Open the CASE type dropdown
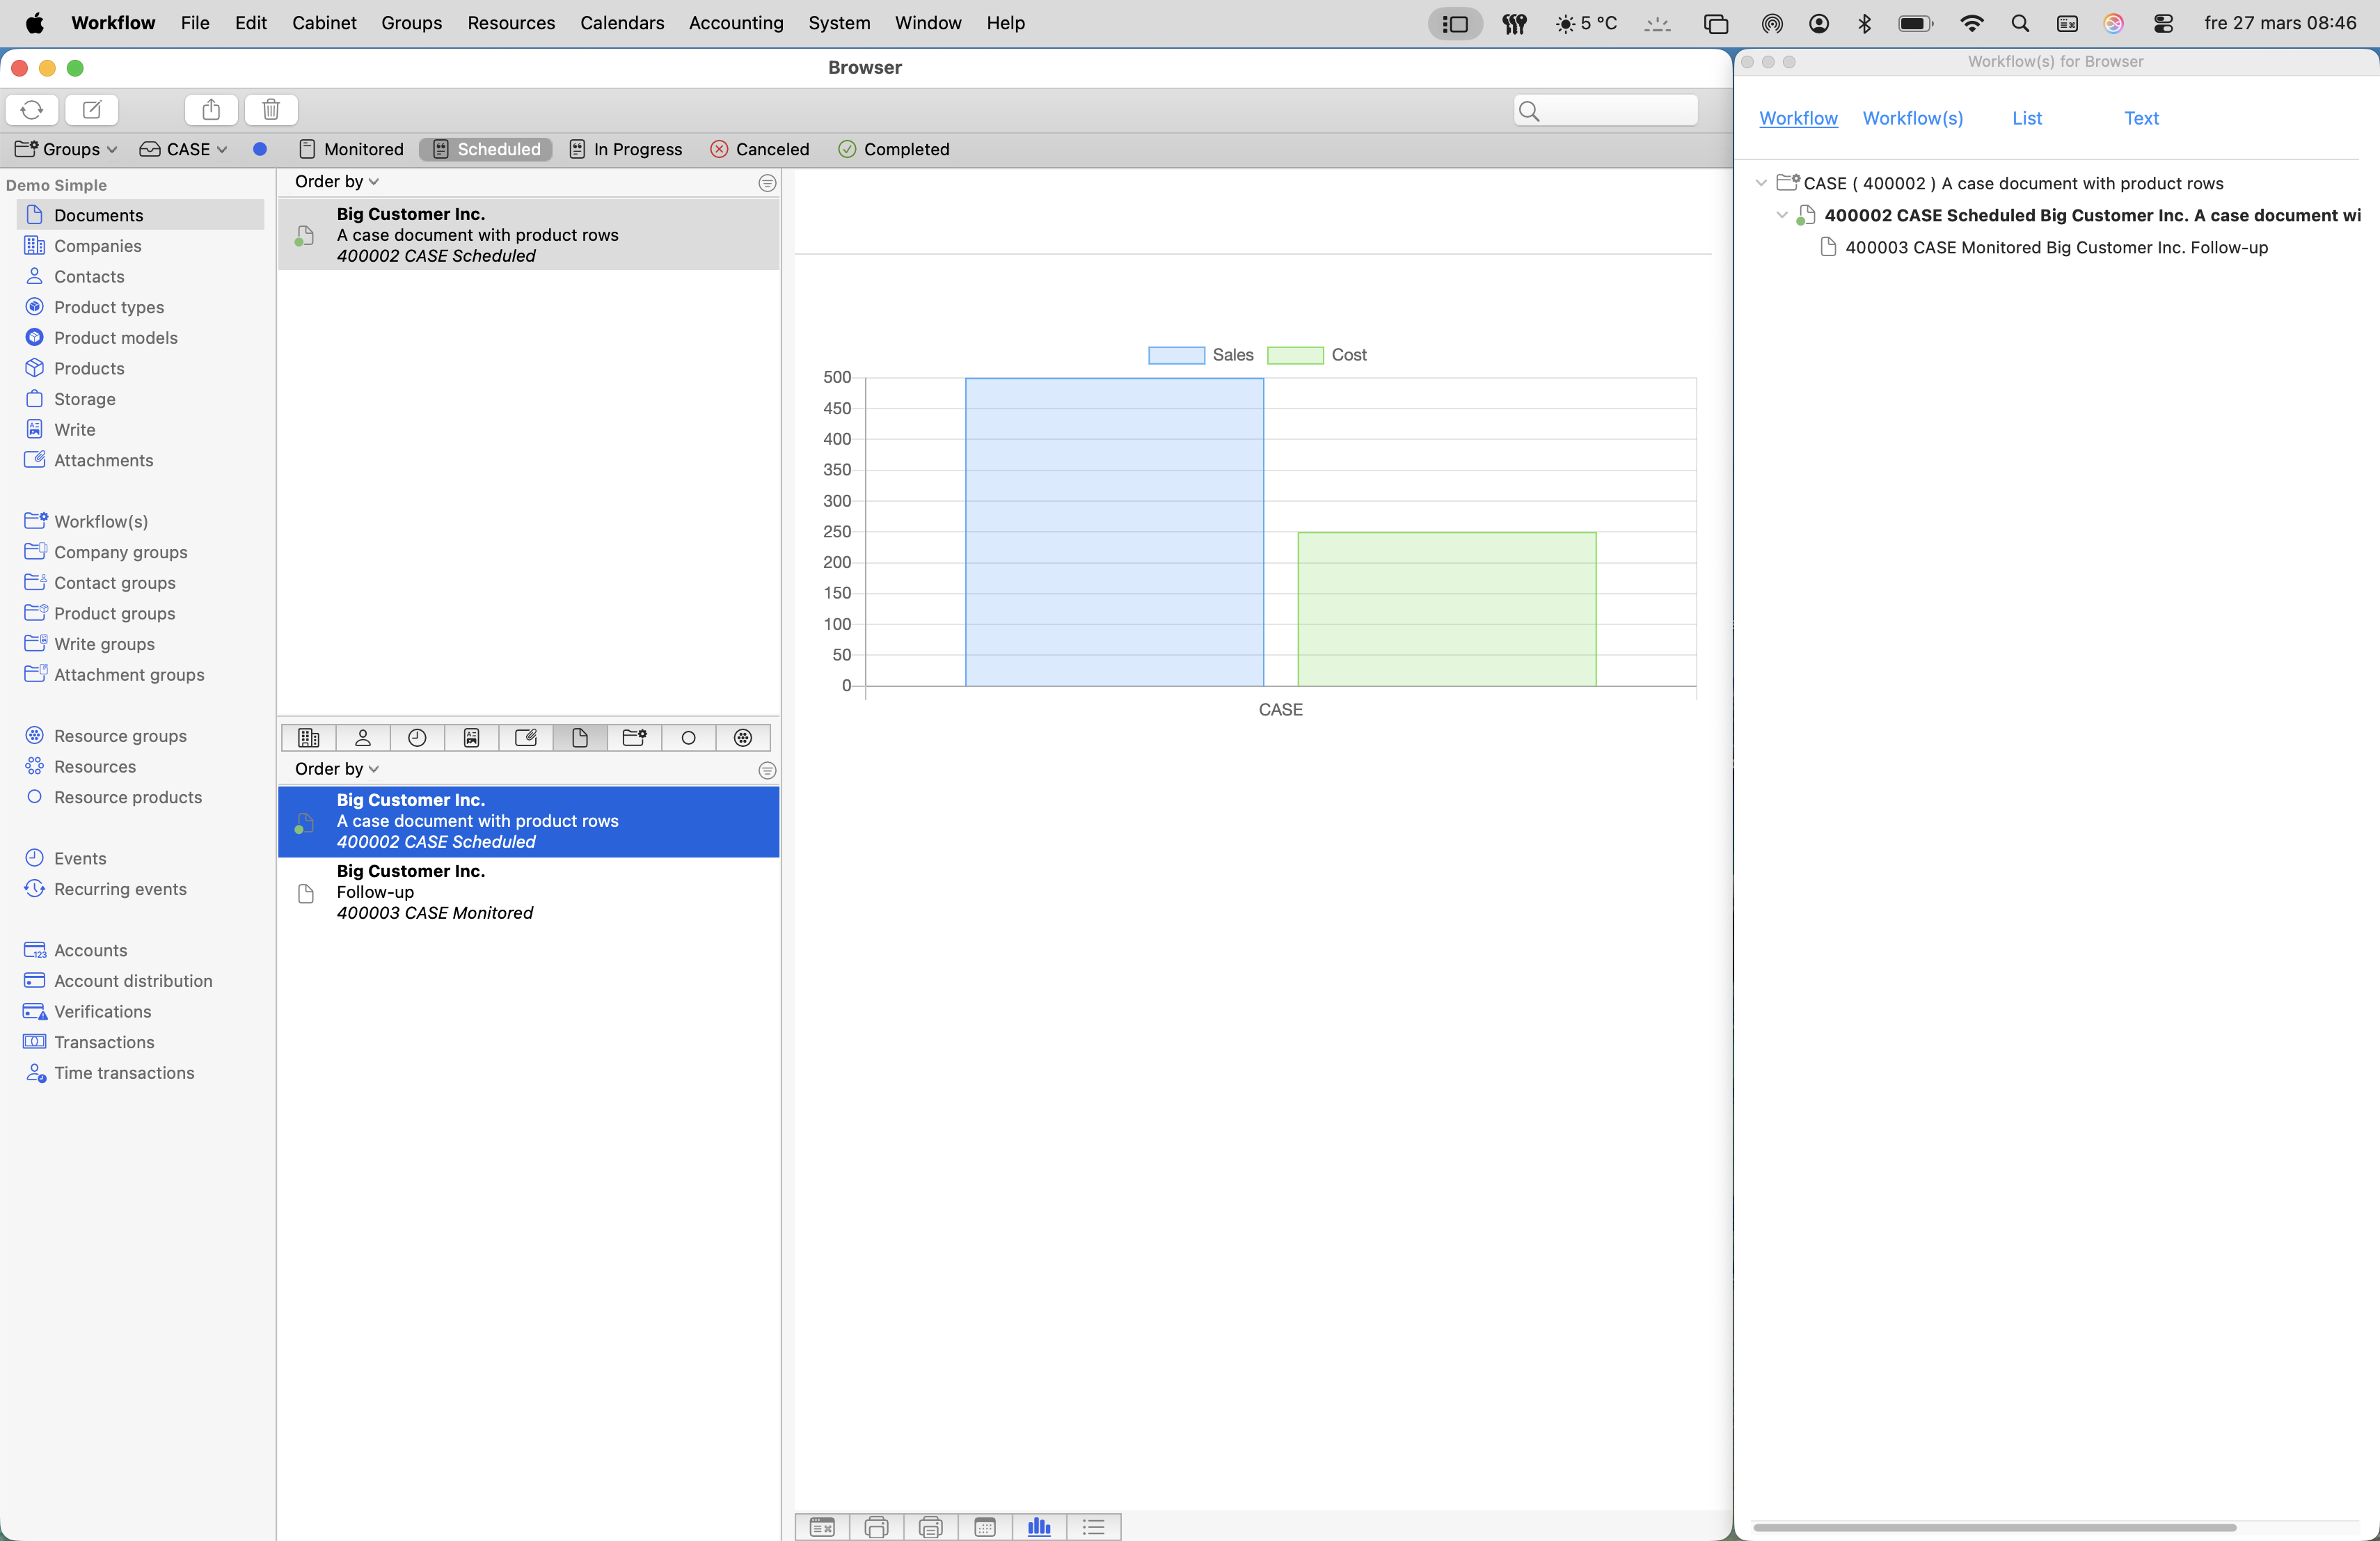This screenshot has width=2380, height=1541. 184,149
